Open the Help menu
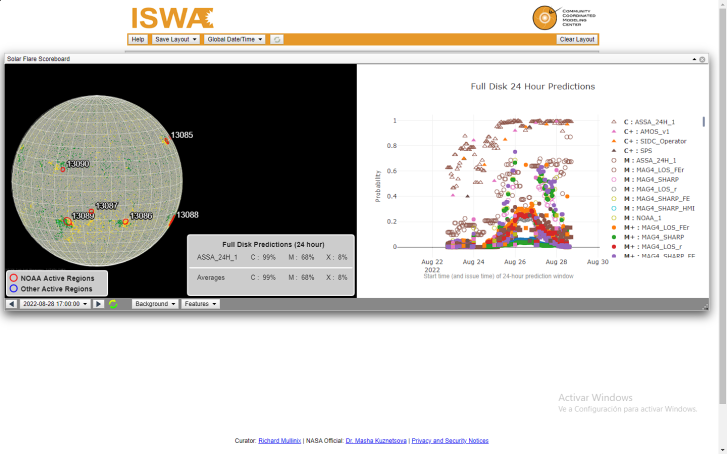727x454 pixels. pyautogui.click(x=138, y=39)
